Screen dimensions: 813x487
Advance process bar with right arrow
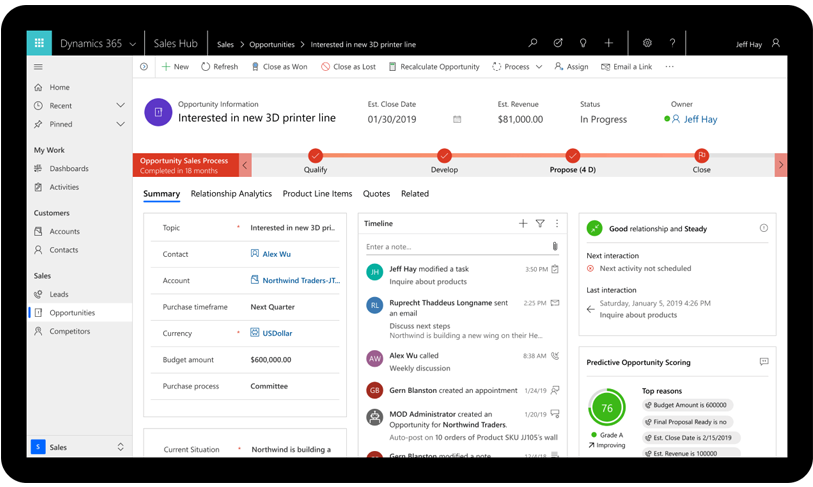(x=781, y=165)
